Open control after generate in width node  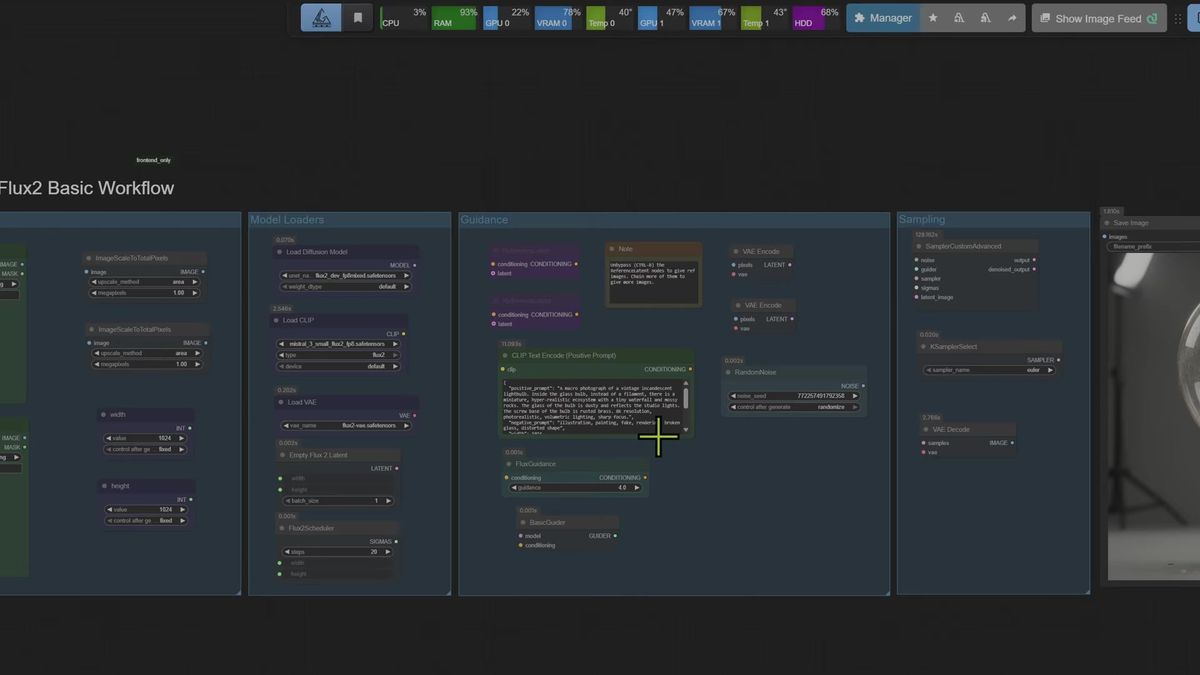(146, 449)
